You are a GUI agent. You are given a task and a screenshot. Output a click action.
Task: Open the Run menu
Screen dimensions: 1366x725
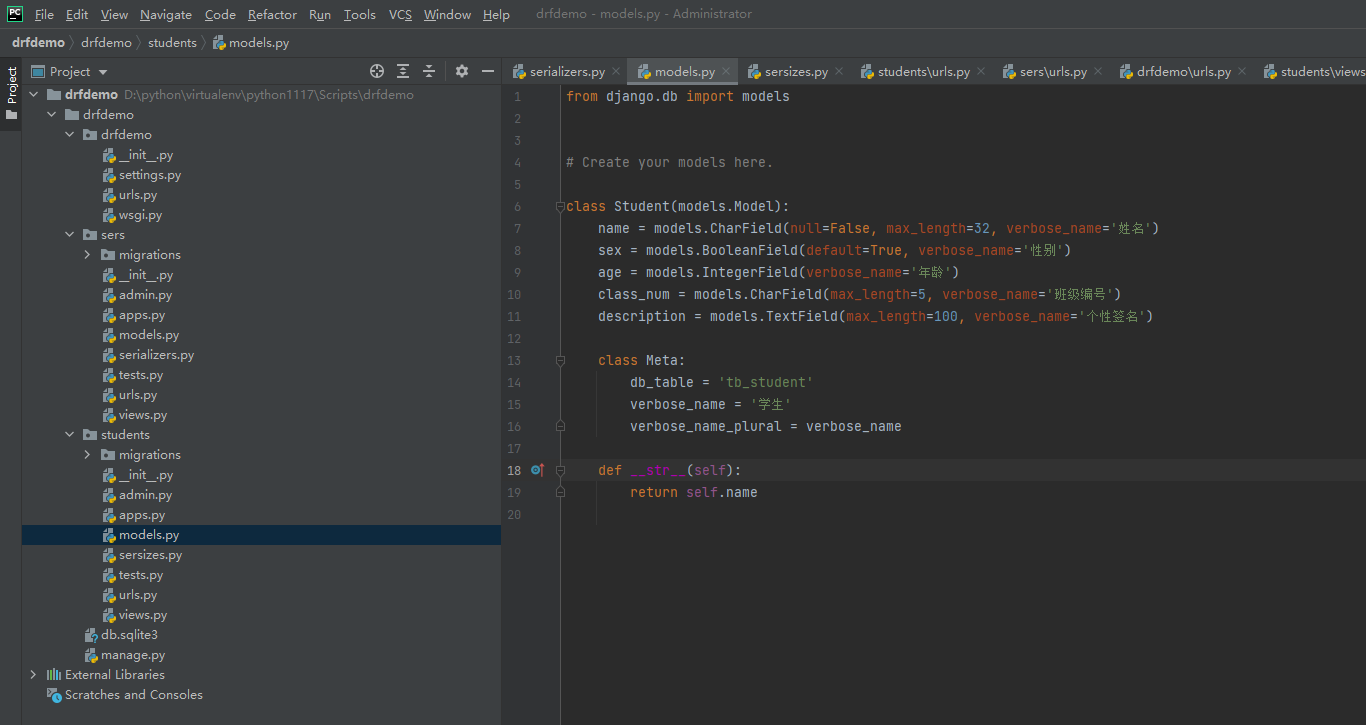pyautogui.click(x=320, y=14)
